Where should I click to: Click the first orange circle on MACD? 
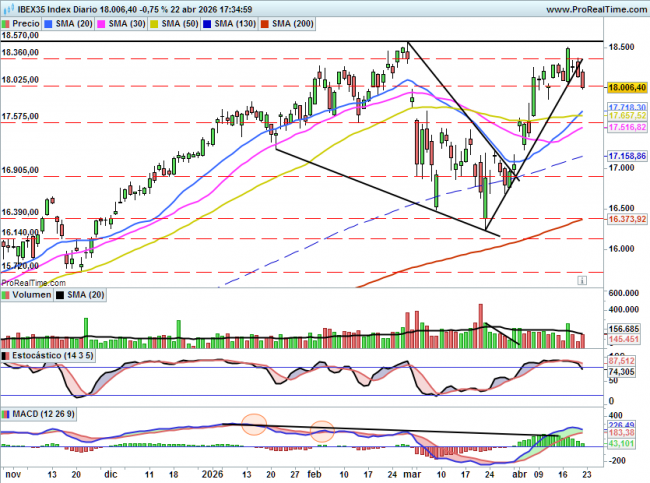(x=254, y=424)
